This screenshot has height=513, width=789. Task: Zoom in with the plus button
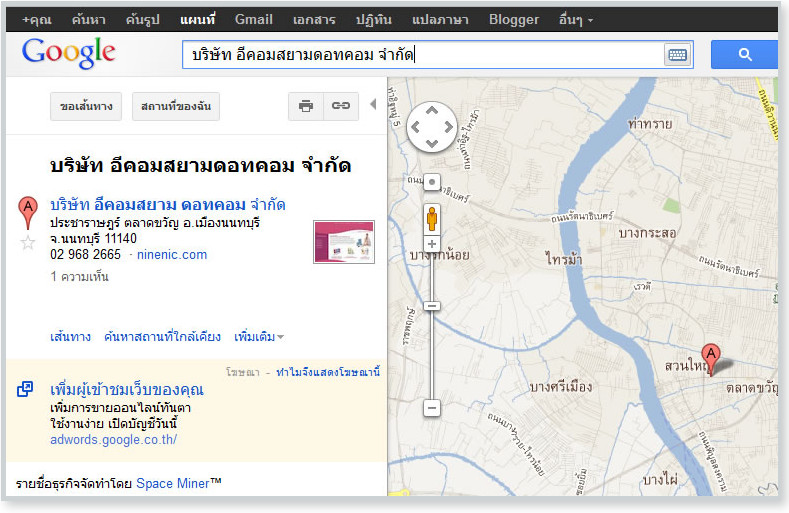pyautogui.click(x=432, y=244)
